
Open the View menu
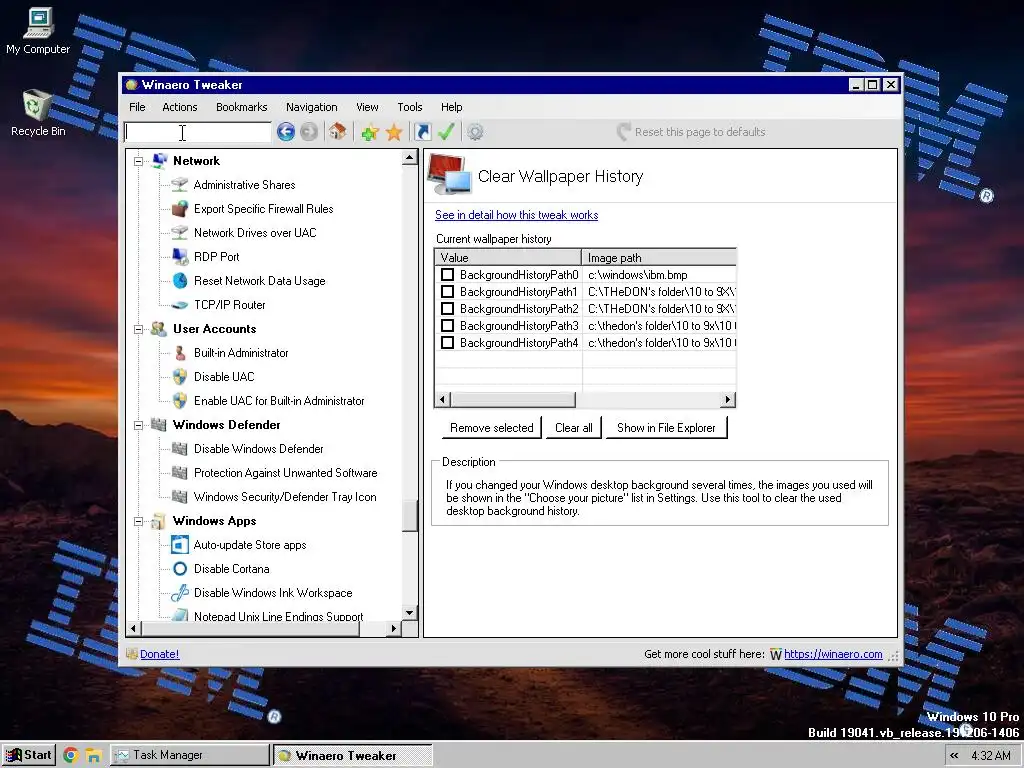(367, 107)
